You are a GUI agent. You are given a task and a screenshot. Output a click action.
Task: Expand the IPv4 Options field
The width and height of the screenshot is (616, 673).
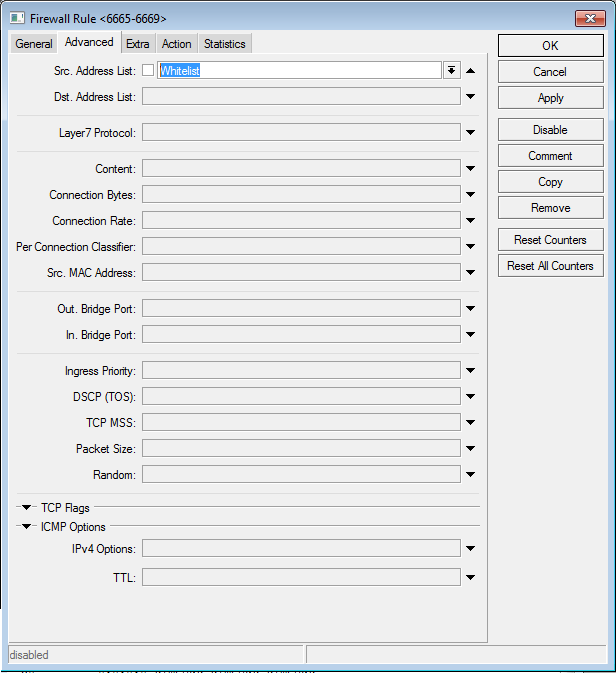tap(470, 549)
